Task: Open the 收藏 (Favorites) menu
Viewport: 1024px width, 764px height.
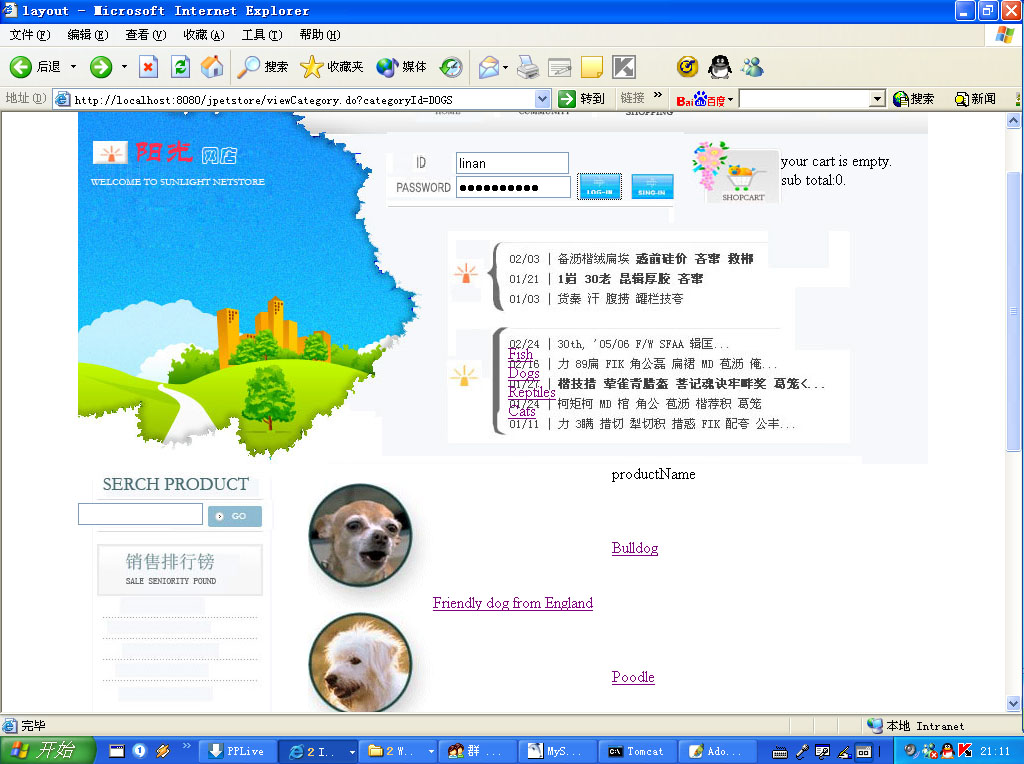Action: point(204,35)
